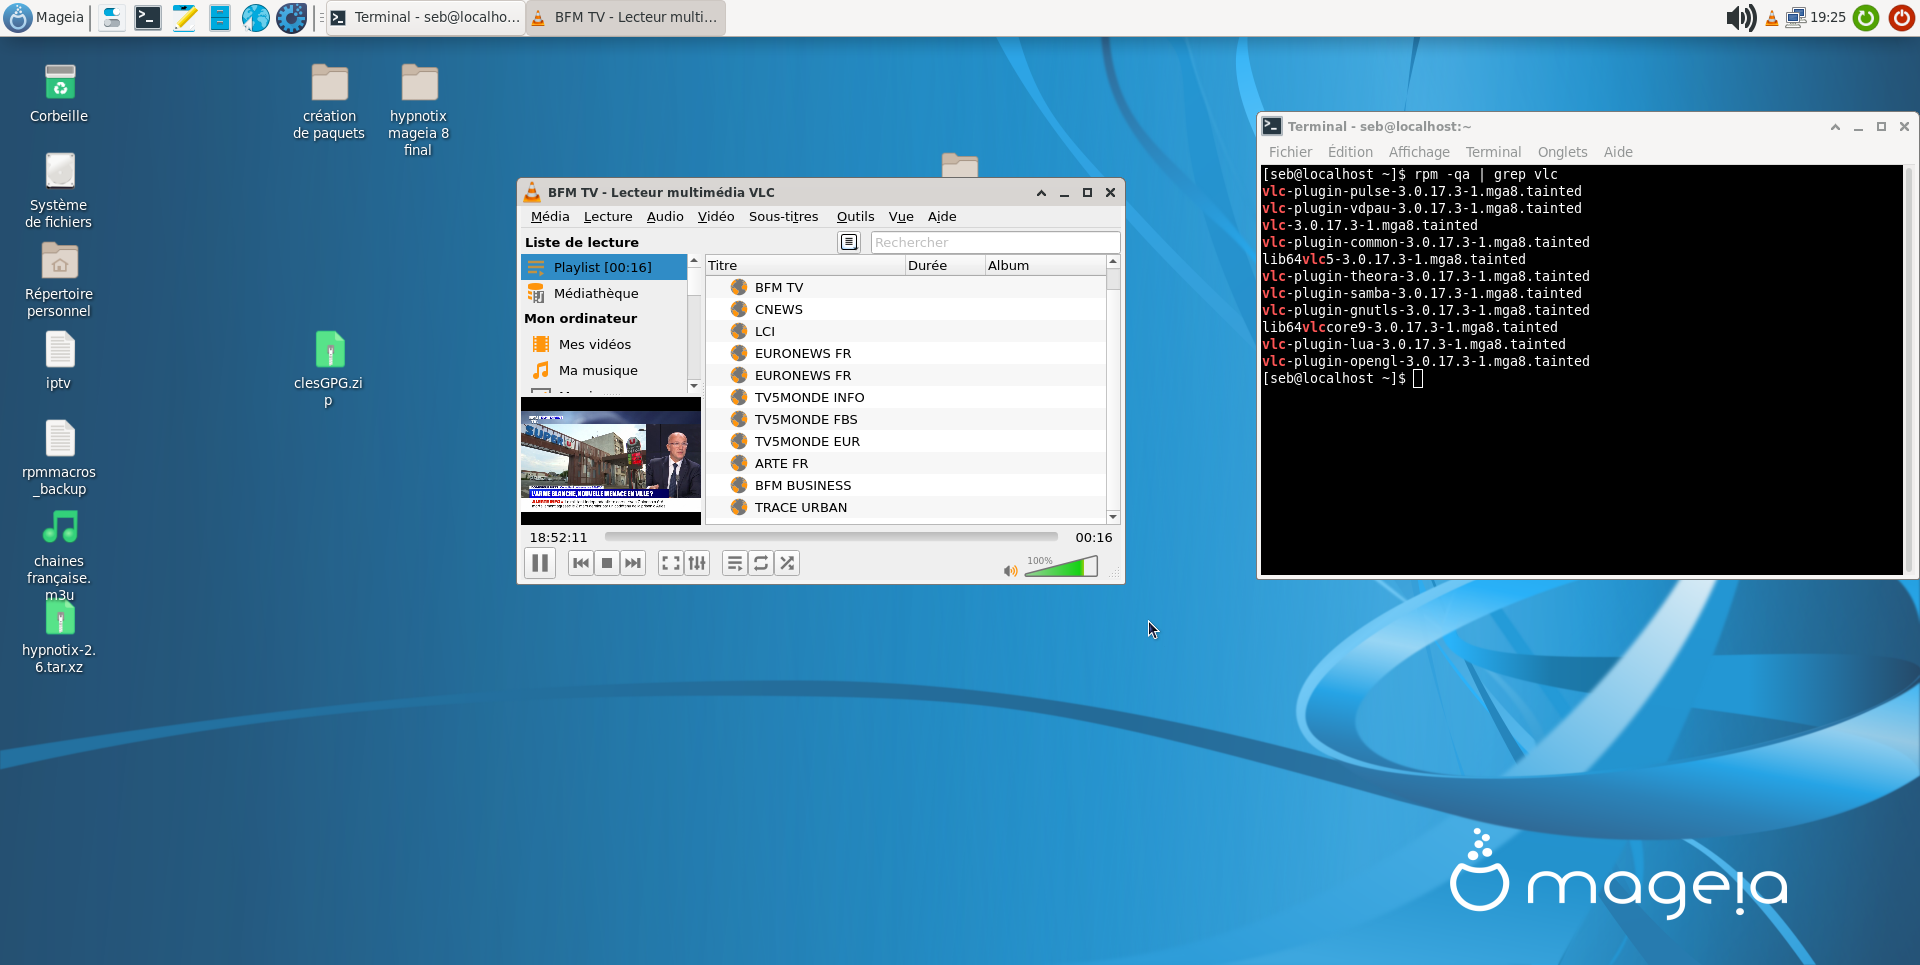Open the Vidéo menu in VLC

pyautogui.click(x=716, y=216)
